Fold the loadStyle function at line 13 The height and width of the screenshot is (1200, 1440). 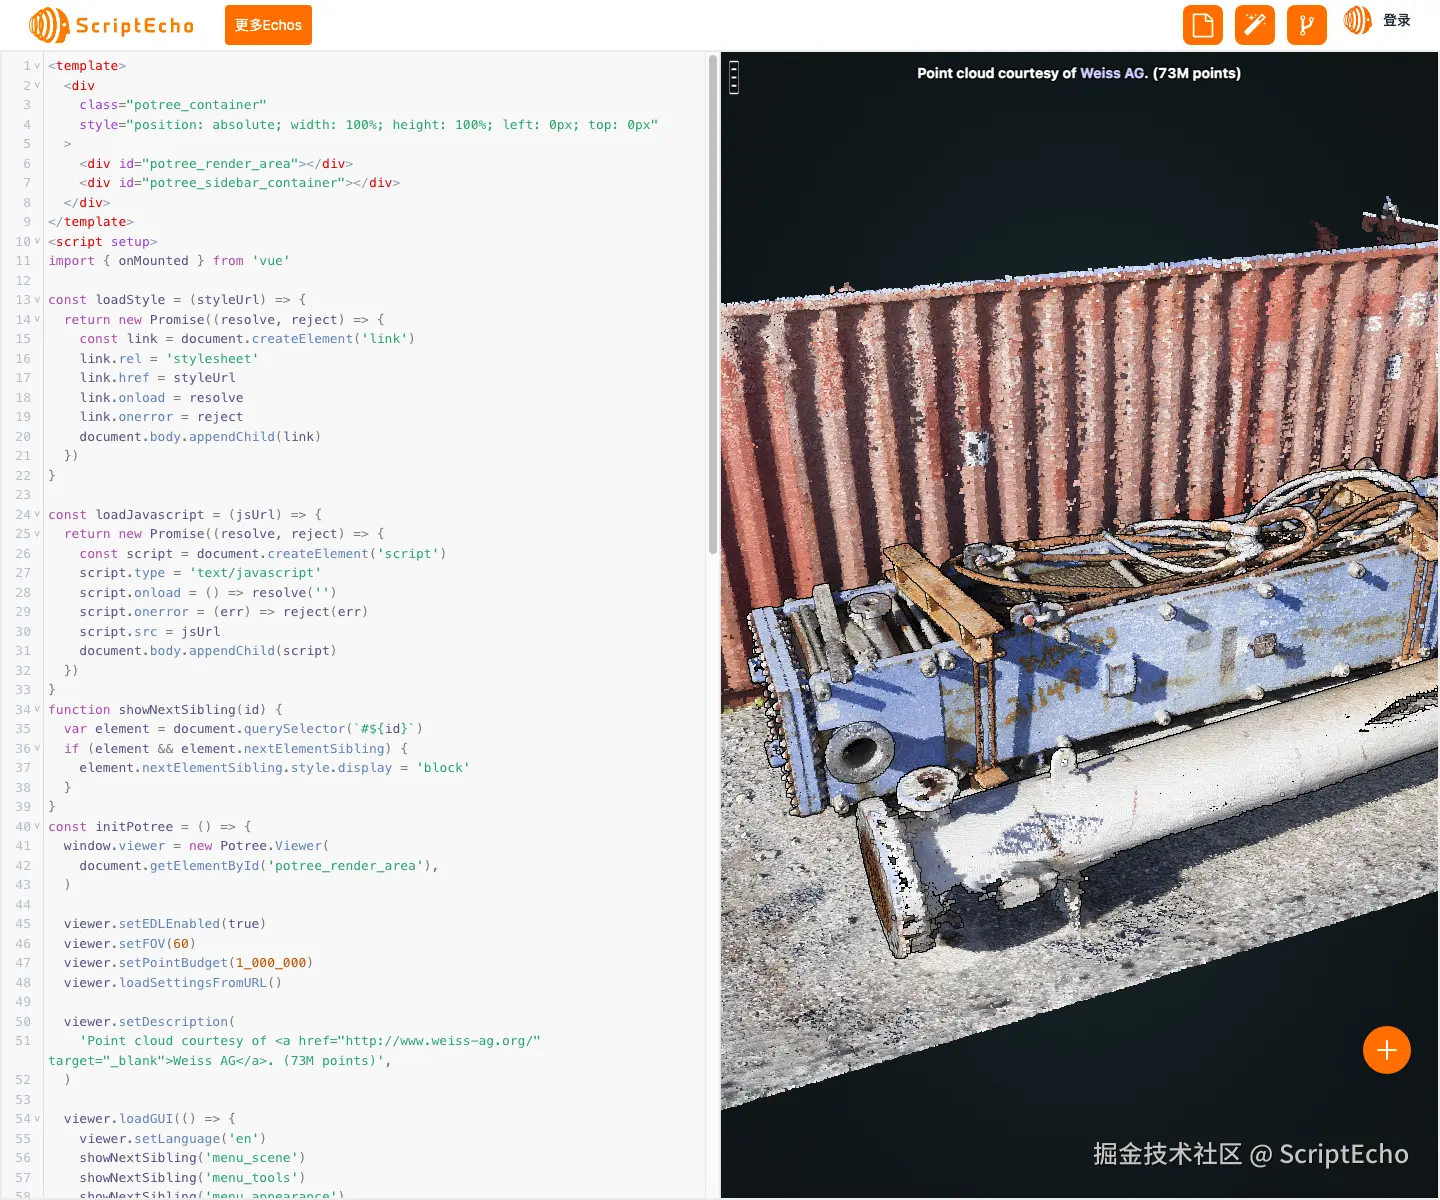click(x=38, y=300)
